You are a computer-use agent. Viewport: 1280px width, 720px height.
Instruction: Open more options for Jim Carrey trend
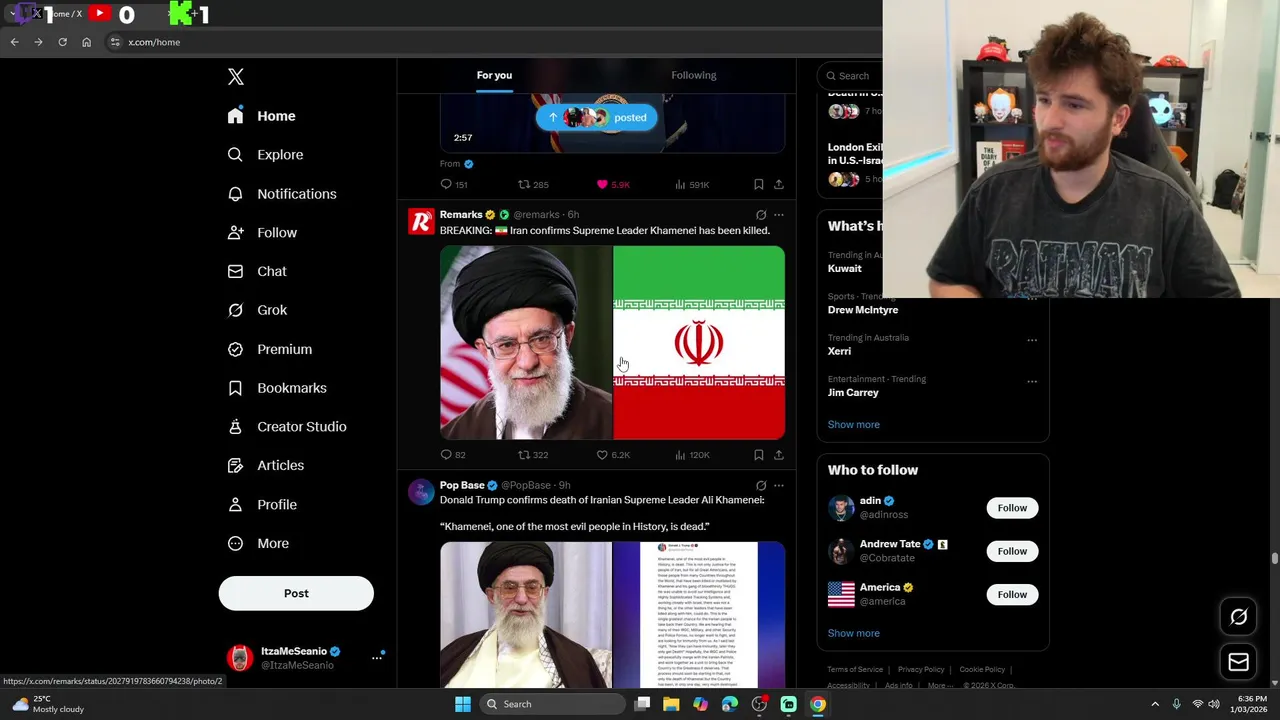[1032, 381]
